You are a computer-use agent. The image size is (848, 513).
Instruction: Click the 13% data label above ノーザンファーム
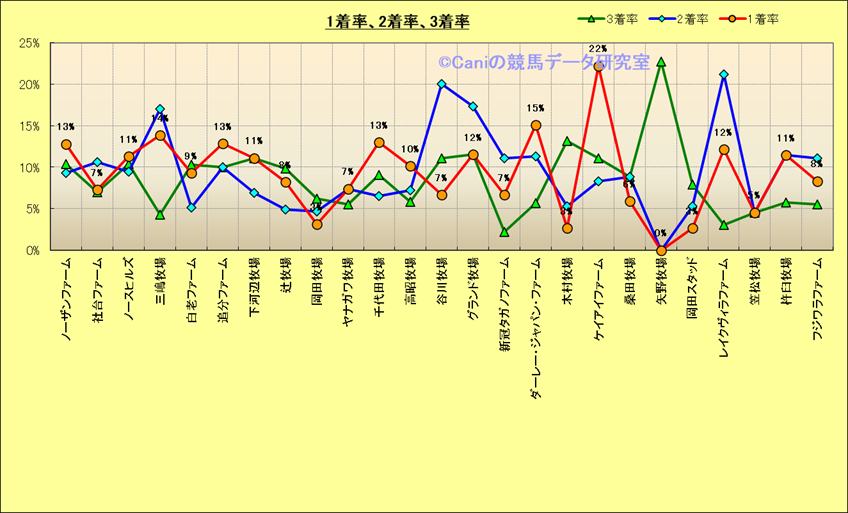click(x=66, y=127)
